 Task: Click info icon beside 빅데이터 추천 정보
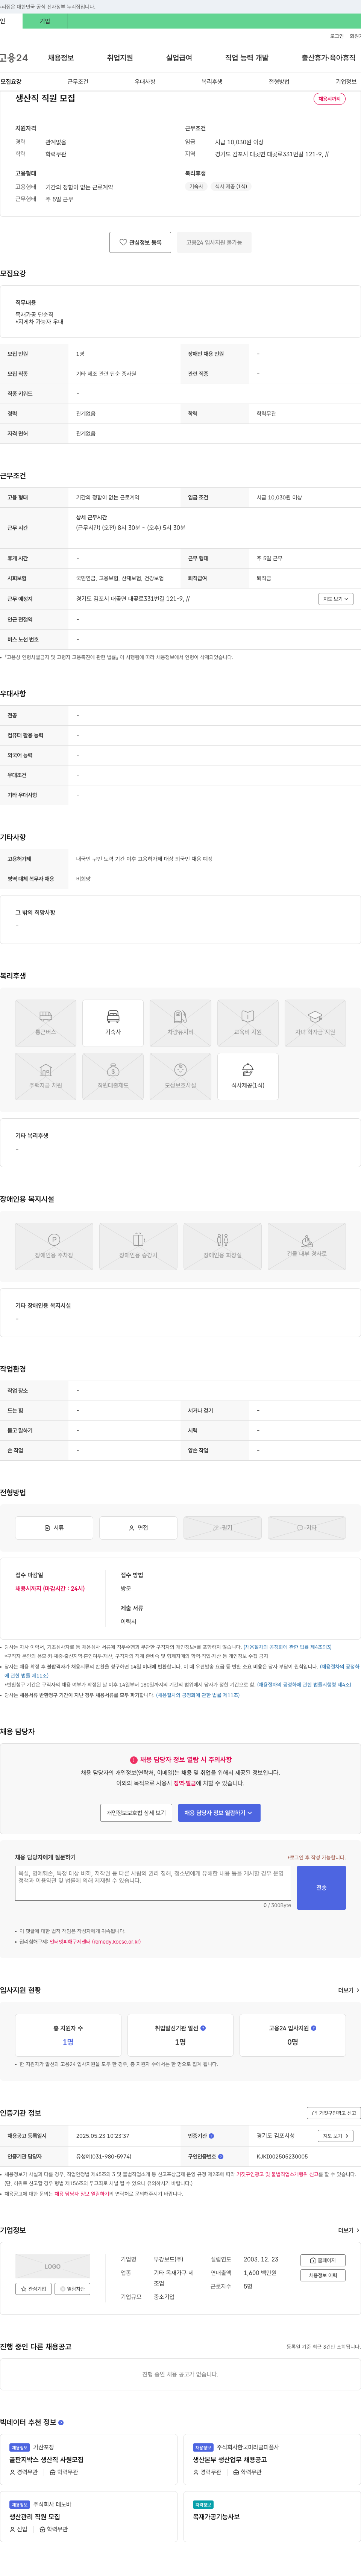point(61,2422)
